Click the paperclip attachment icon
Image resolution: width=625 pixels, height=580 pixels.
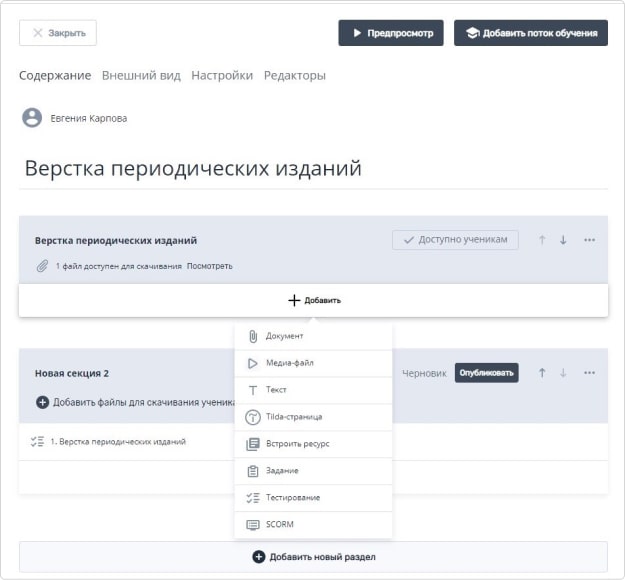42,266
